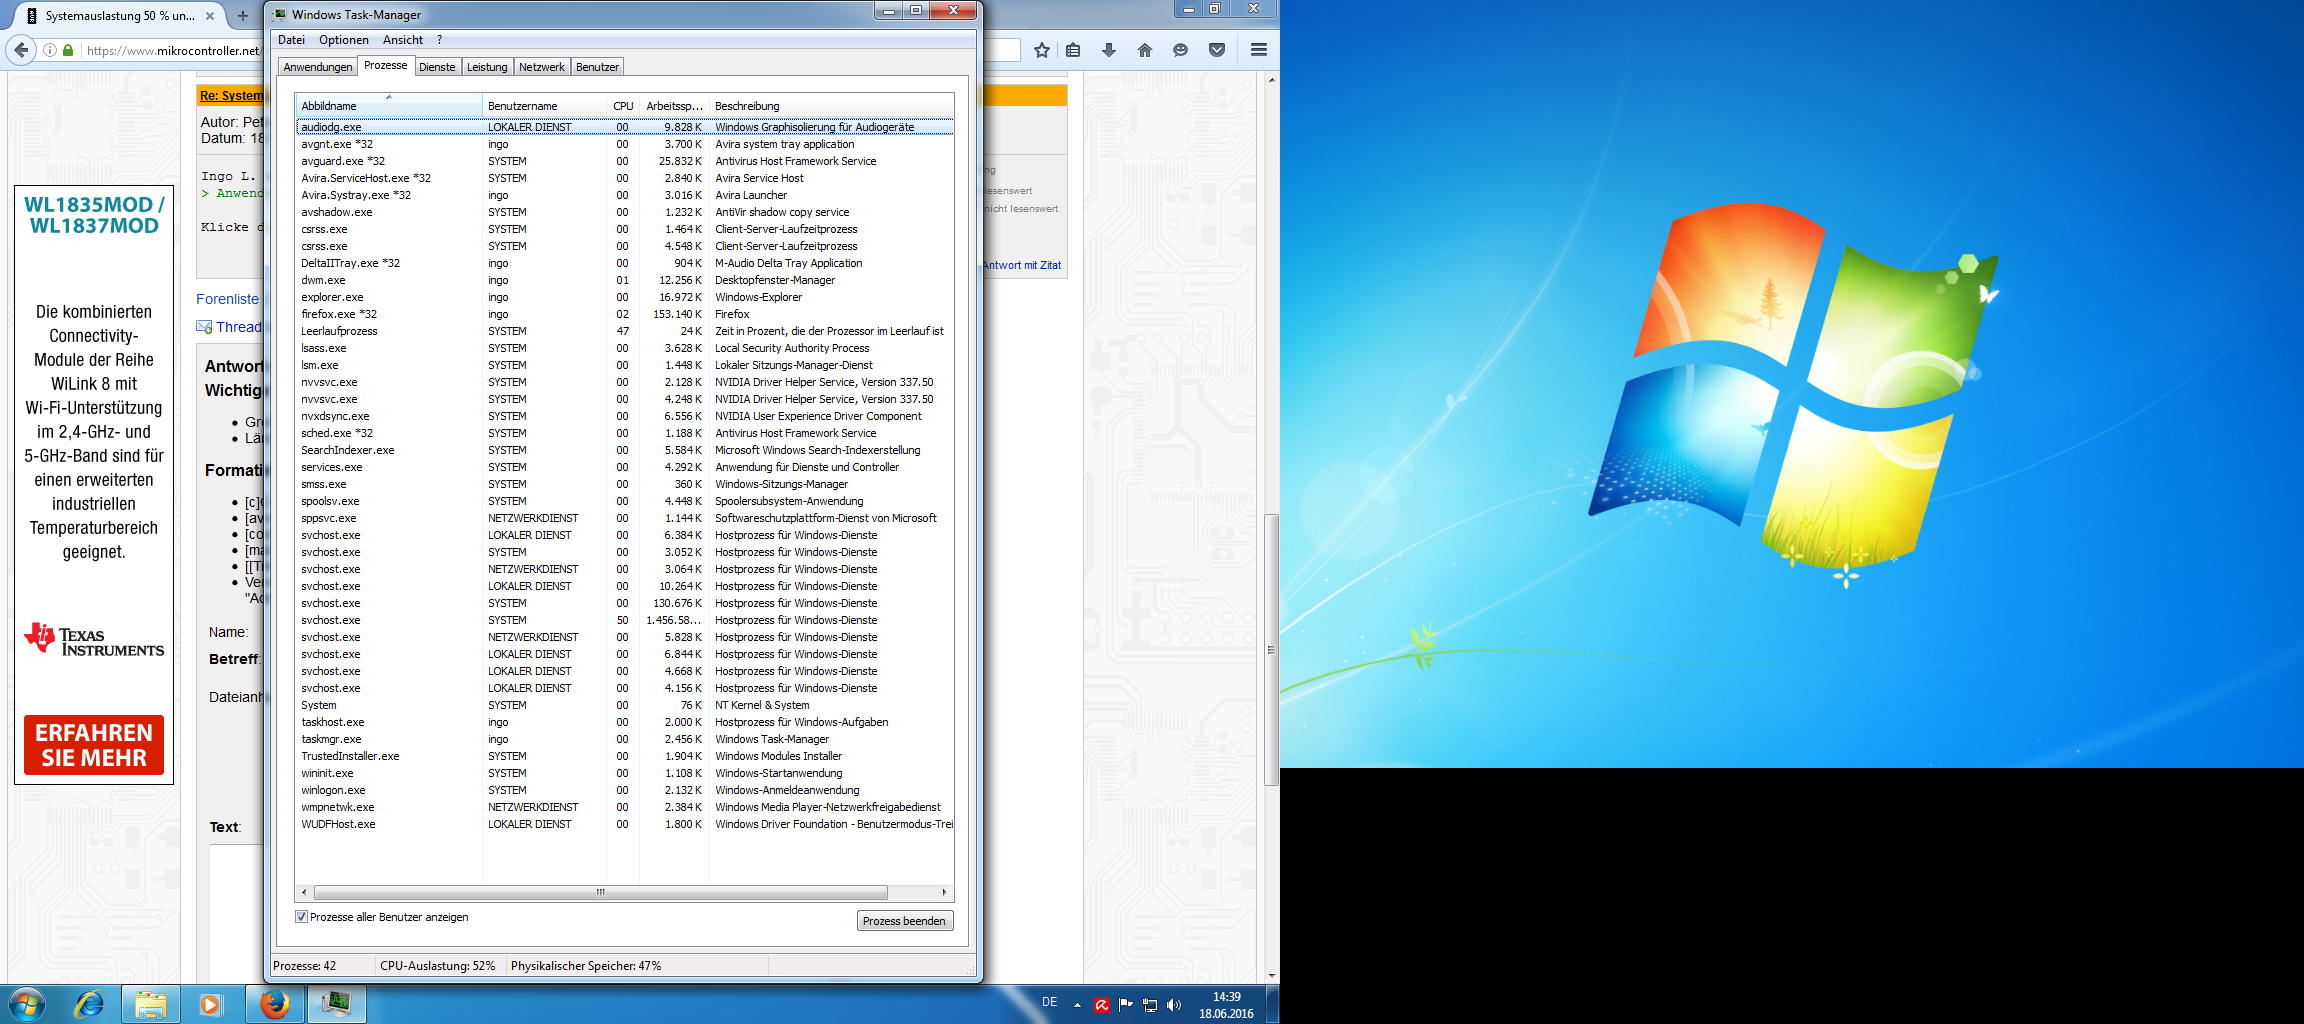2304x1024 pixels.
Task: Click the Task-Manager taskbar button
Action: click(x=336, y=1004)
